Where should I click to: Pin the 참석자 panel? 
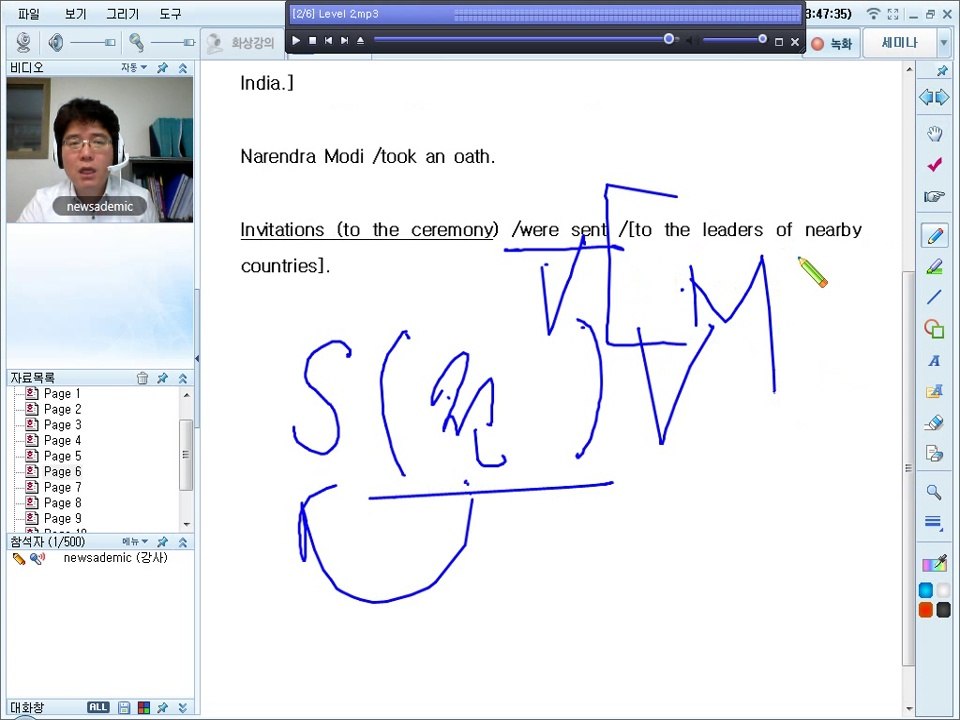point(162,542)
